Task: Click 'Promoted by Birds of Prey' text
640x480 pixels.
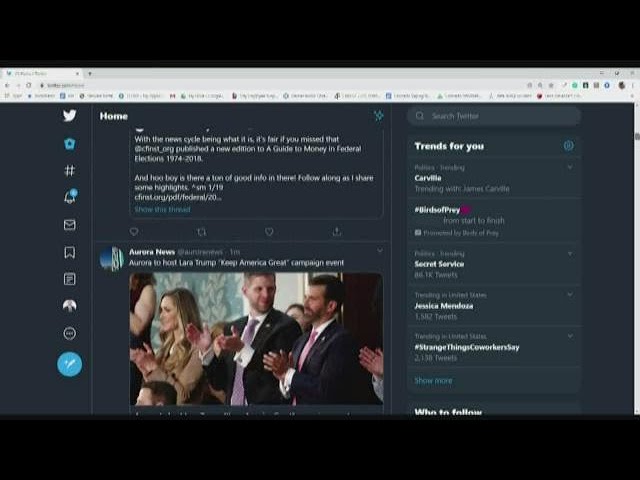Action: click(x=461, y=233)
